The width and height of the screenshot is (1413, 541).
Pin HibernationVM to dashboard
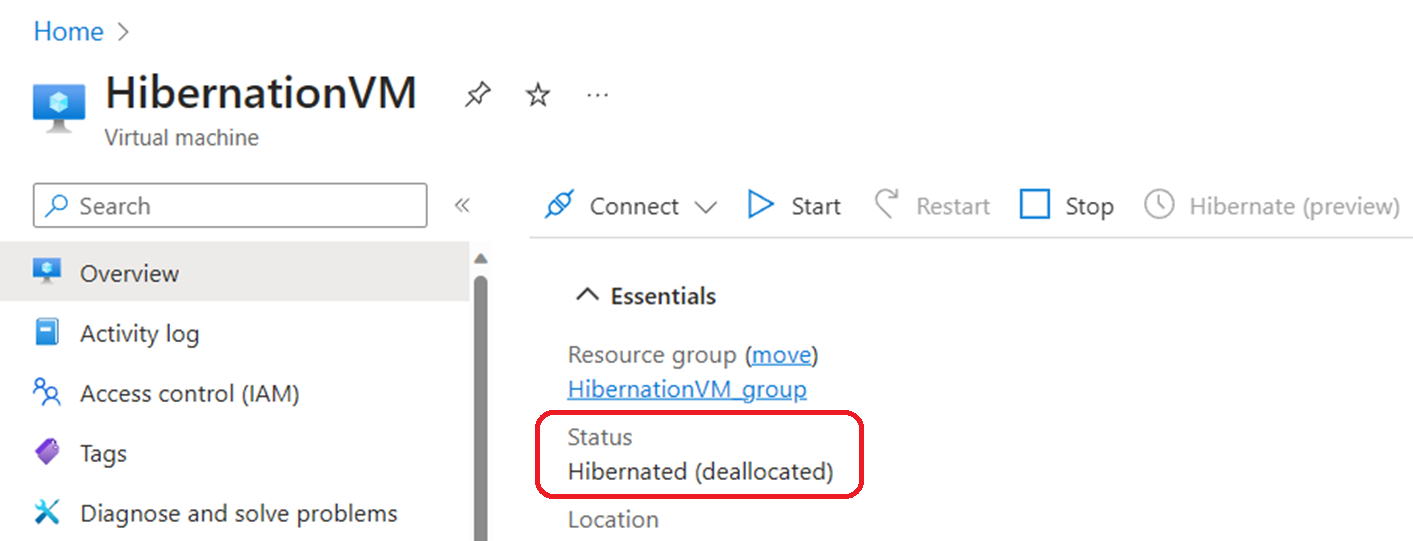[x=478, y=95]
